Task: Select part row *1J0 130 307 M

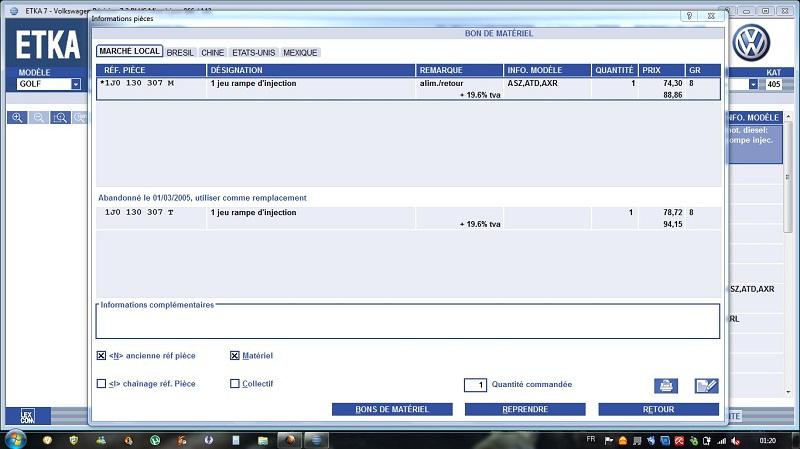Action: tap(408, 89)
